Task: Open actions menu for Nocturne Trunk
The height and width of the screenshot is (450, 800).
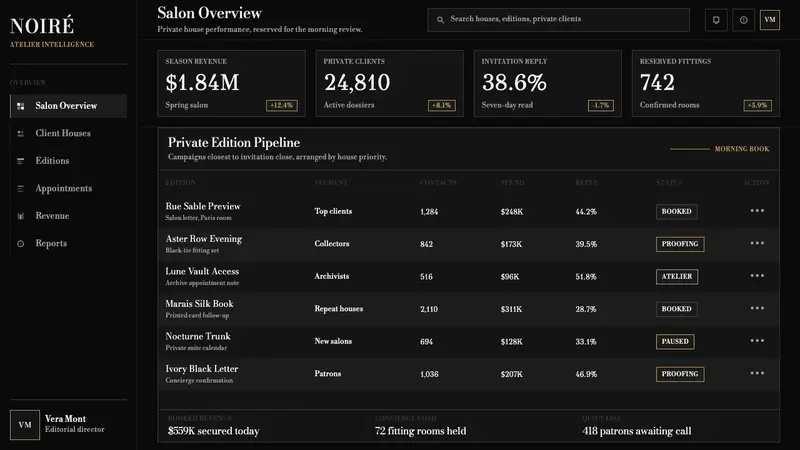Action: (757, 341)
